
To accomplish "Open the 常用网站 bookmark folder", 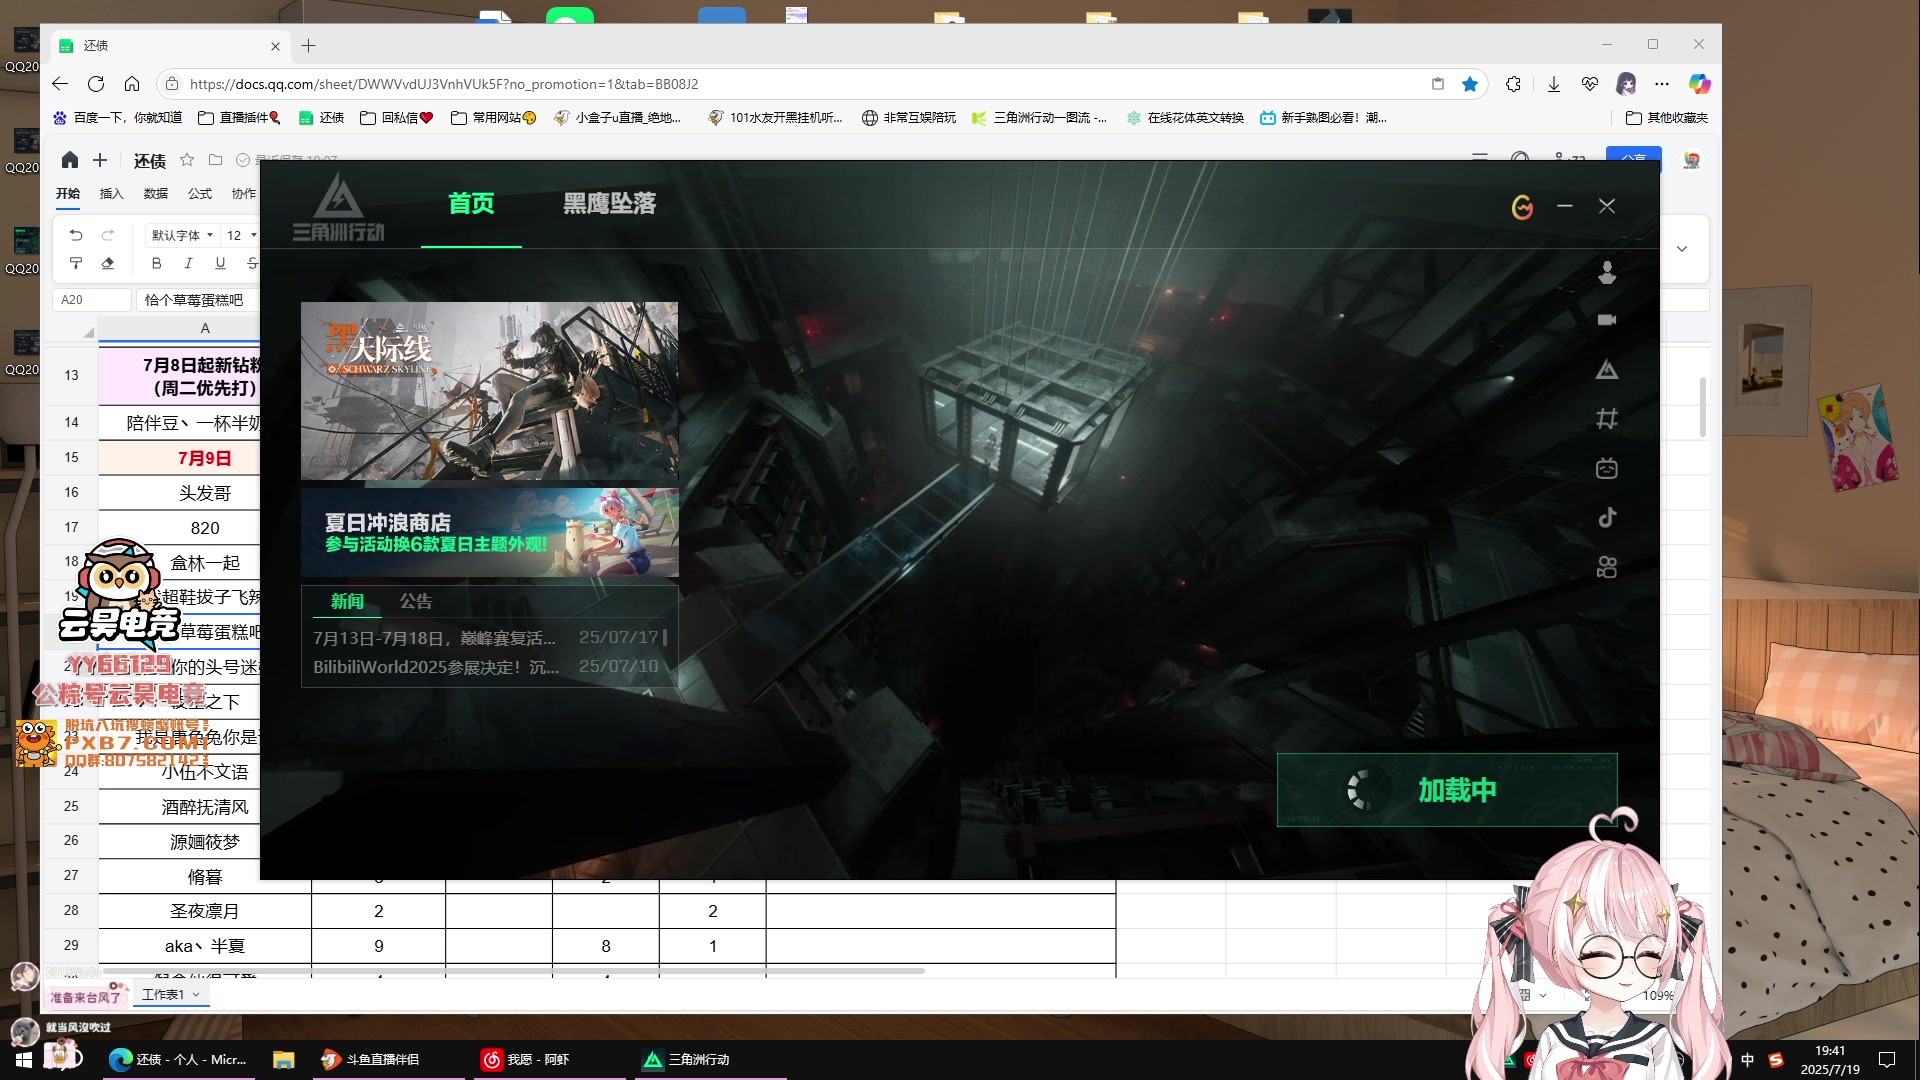I will (494, 117).
